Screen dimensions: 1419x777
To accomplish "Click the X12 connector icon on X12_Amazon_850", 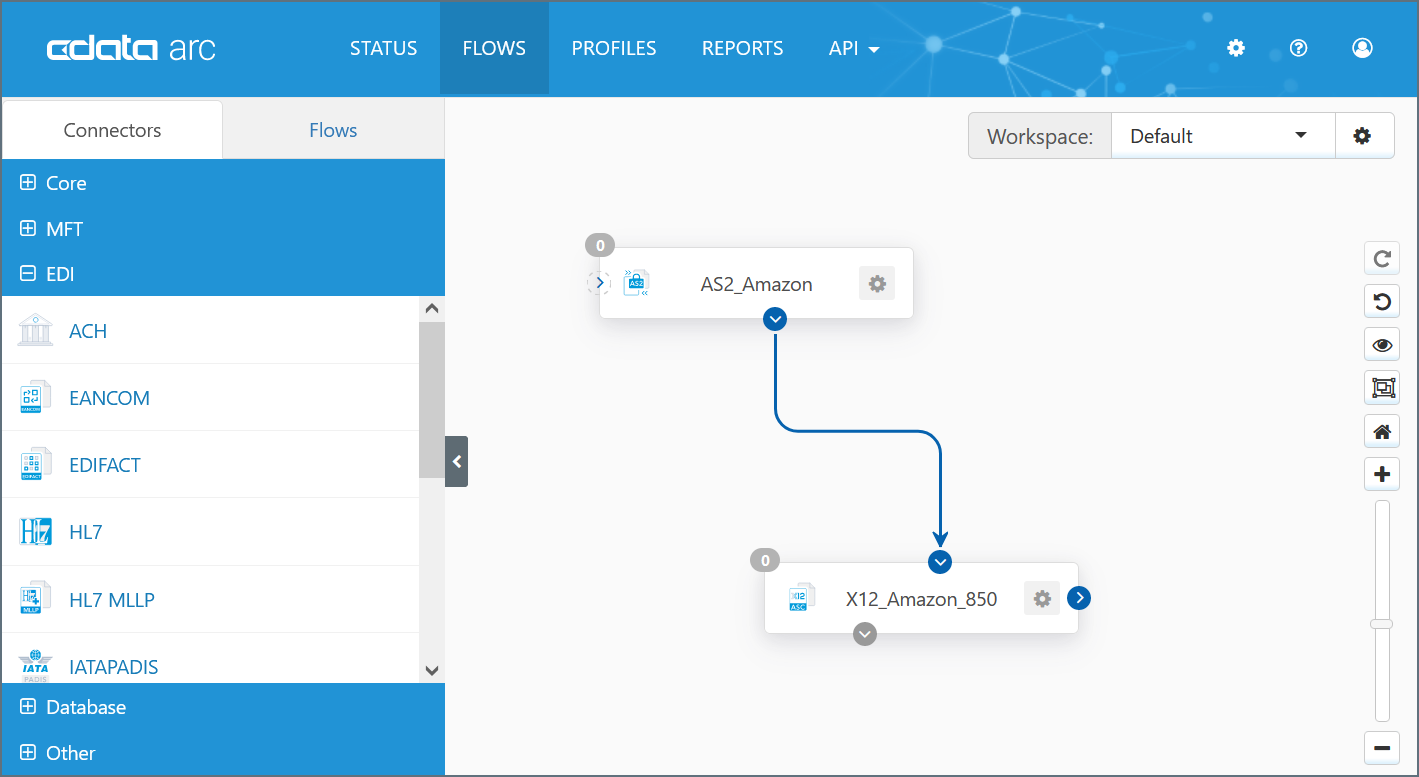I will coord(801,598).
